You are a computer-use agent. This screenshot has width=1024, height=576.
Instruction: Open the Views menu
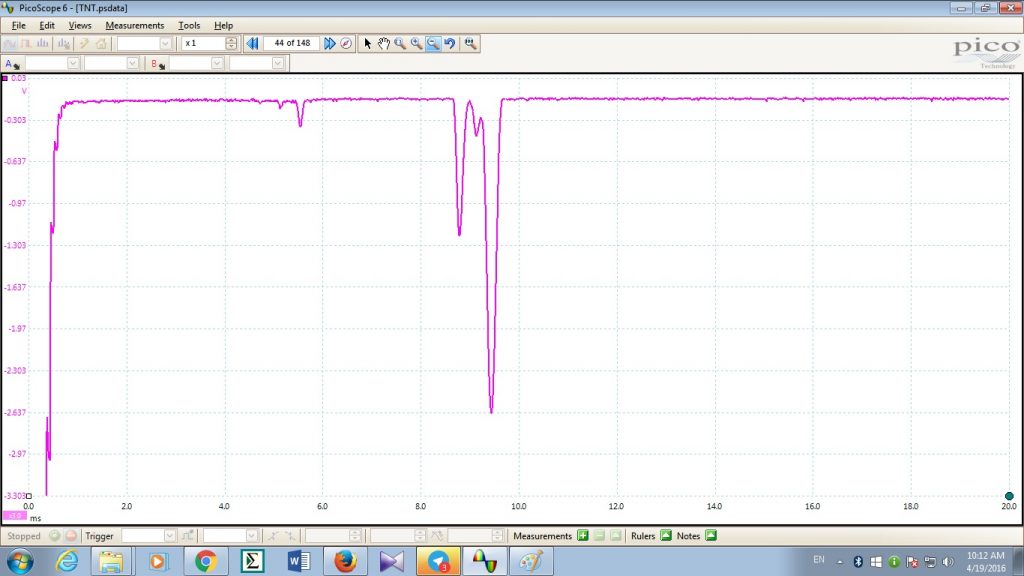tap(80, 25)
